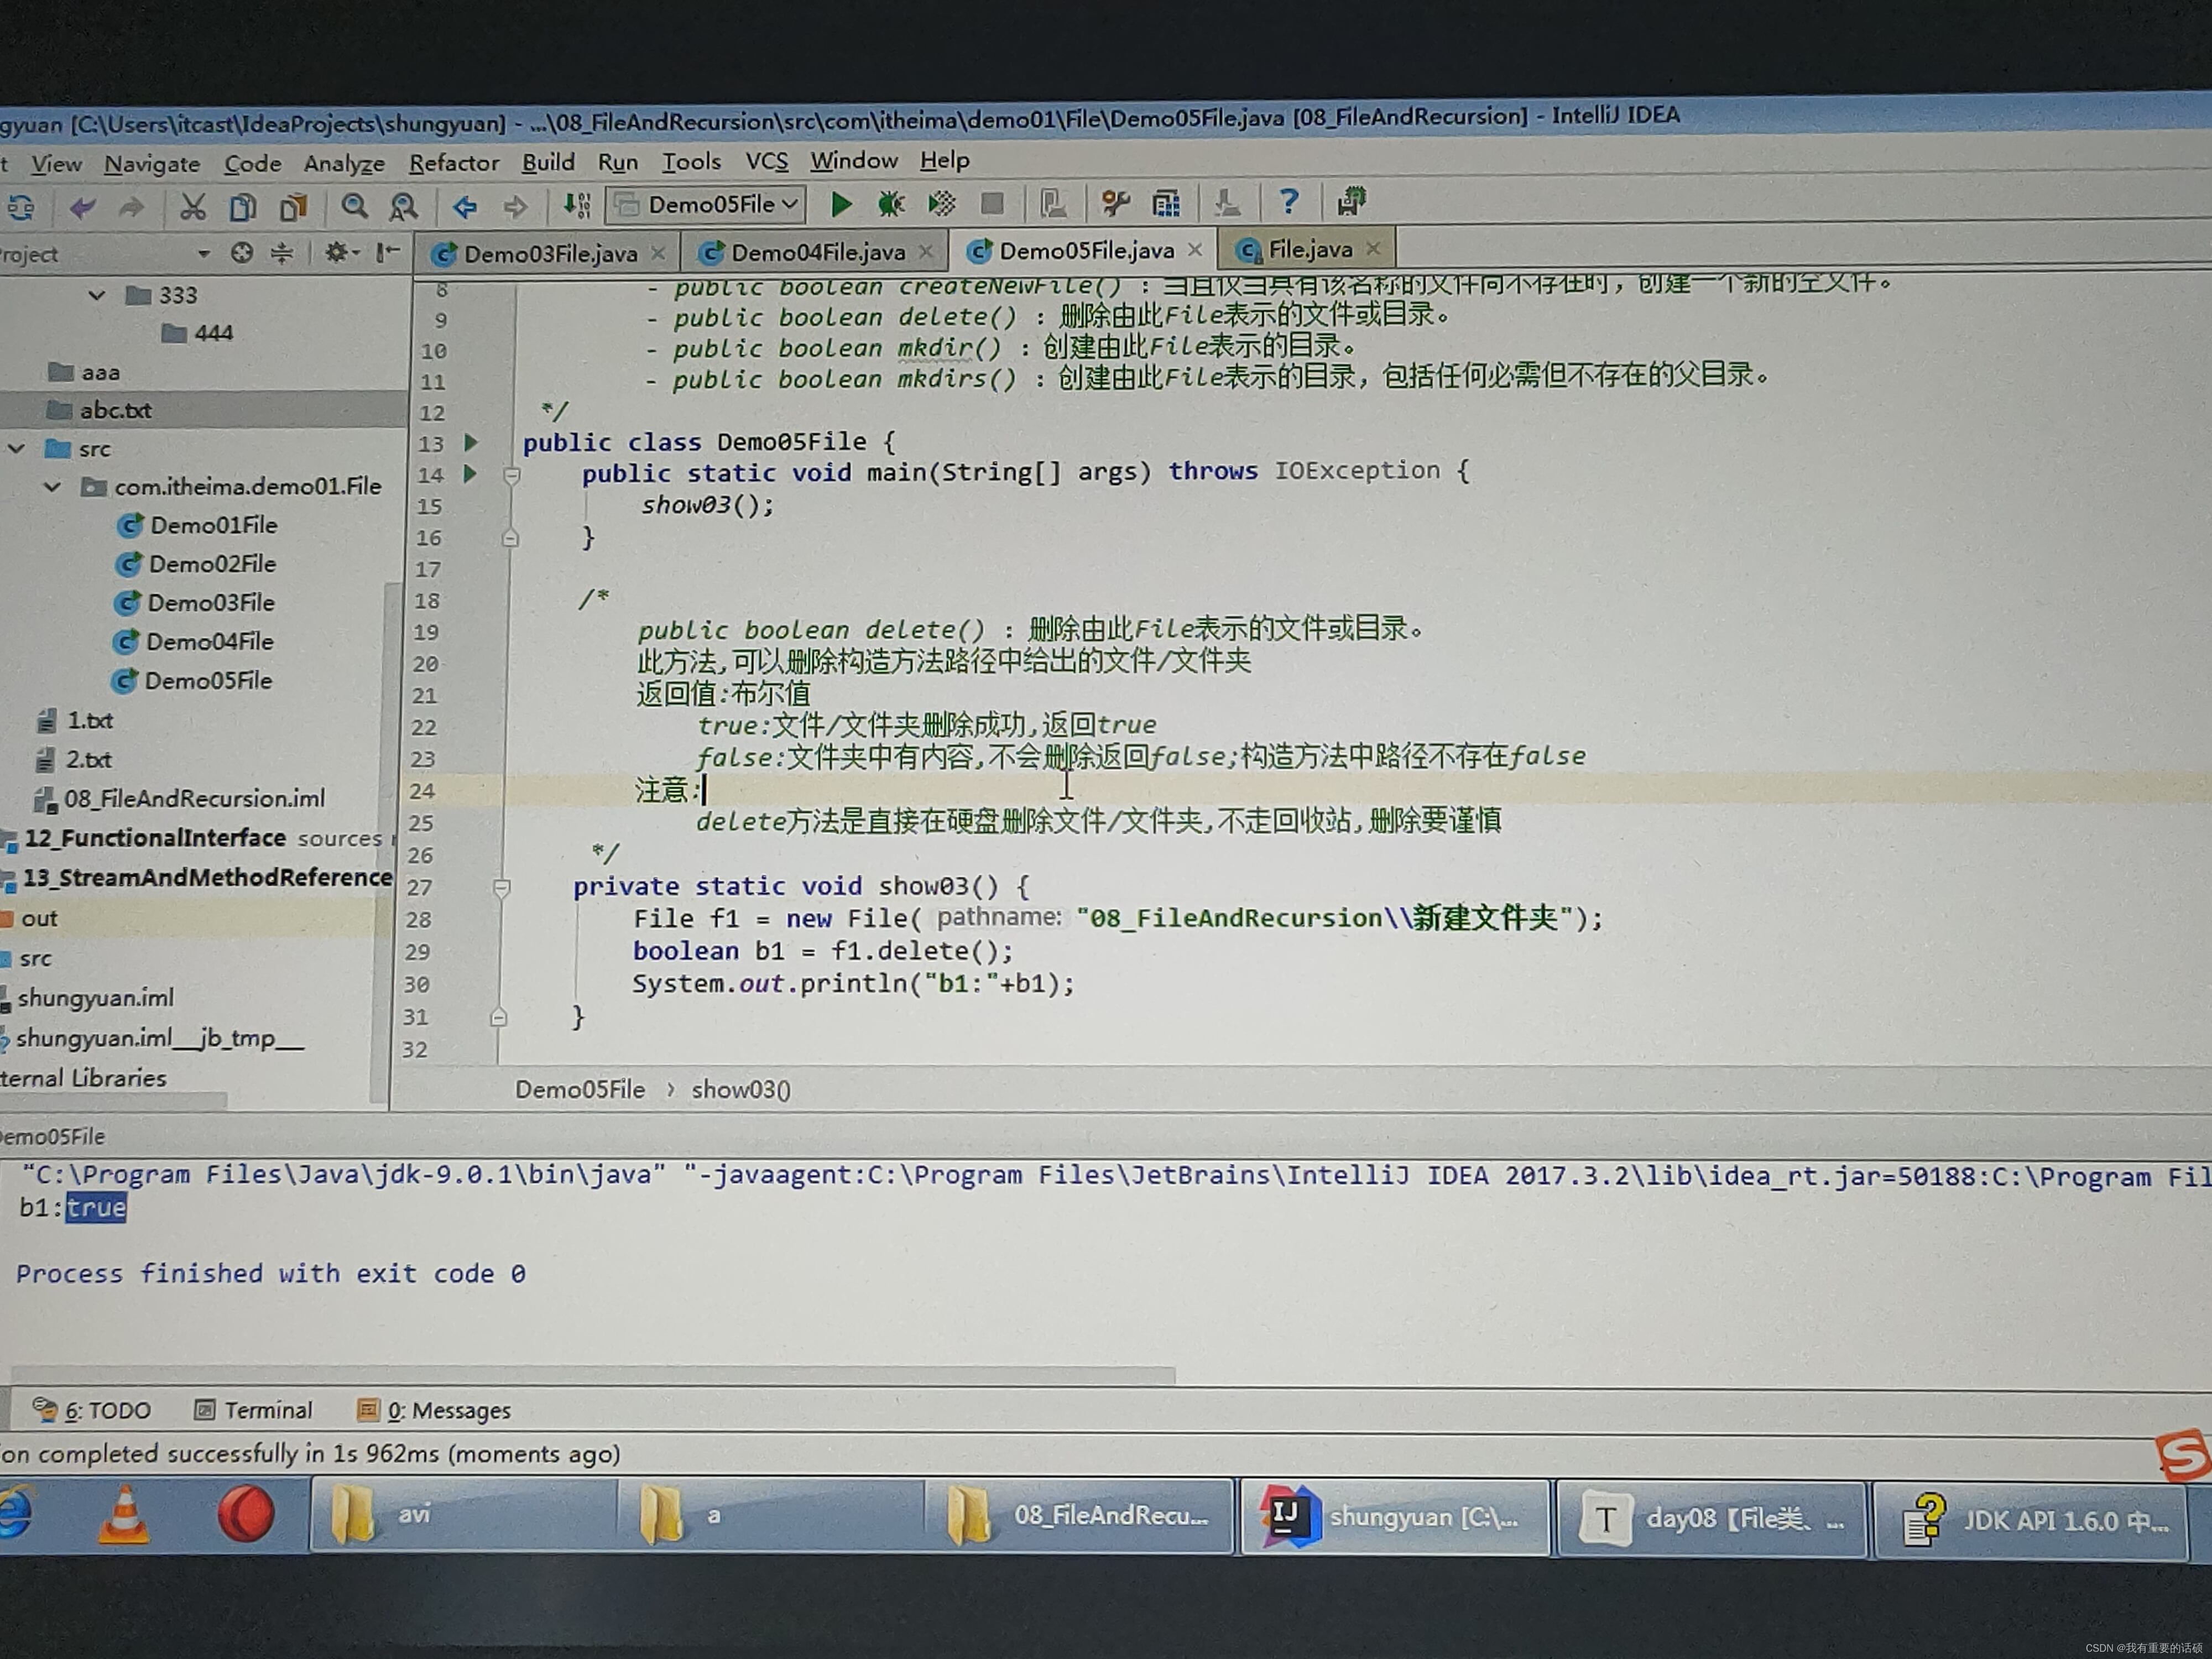Close the Demo04File.java tab

coord(925,251)
